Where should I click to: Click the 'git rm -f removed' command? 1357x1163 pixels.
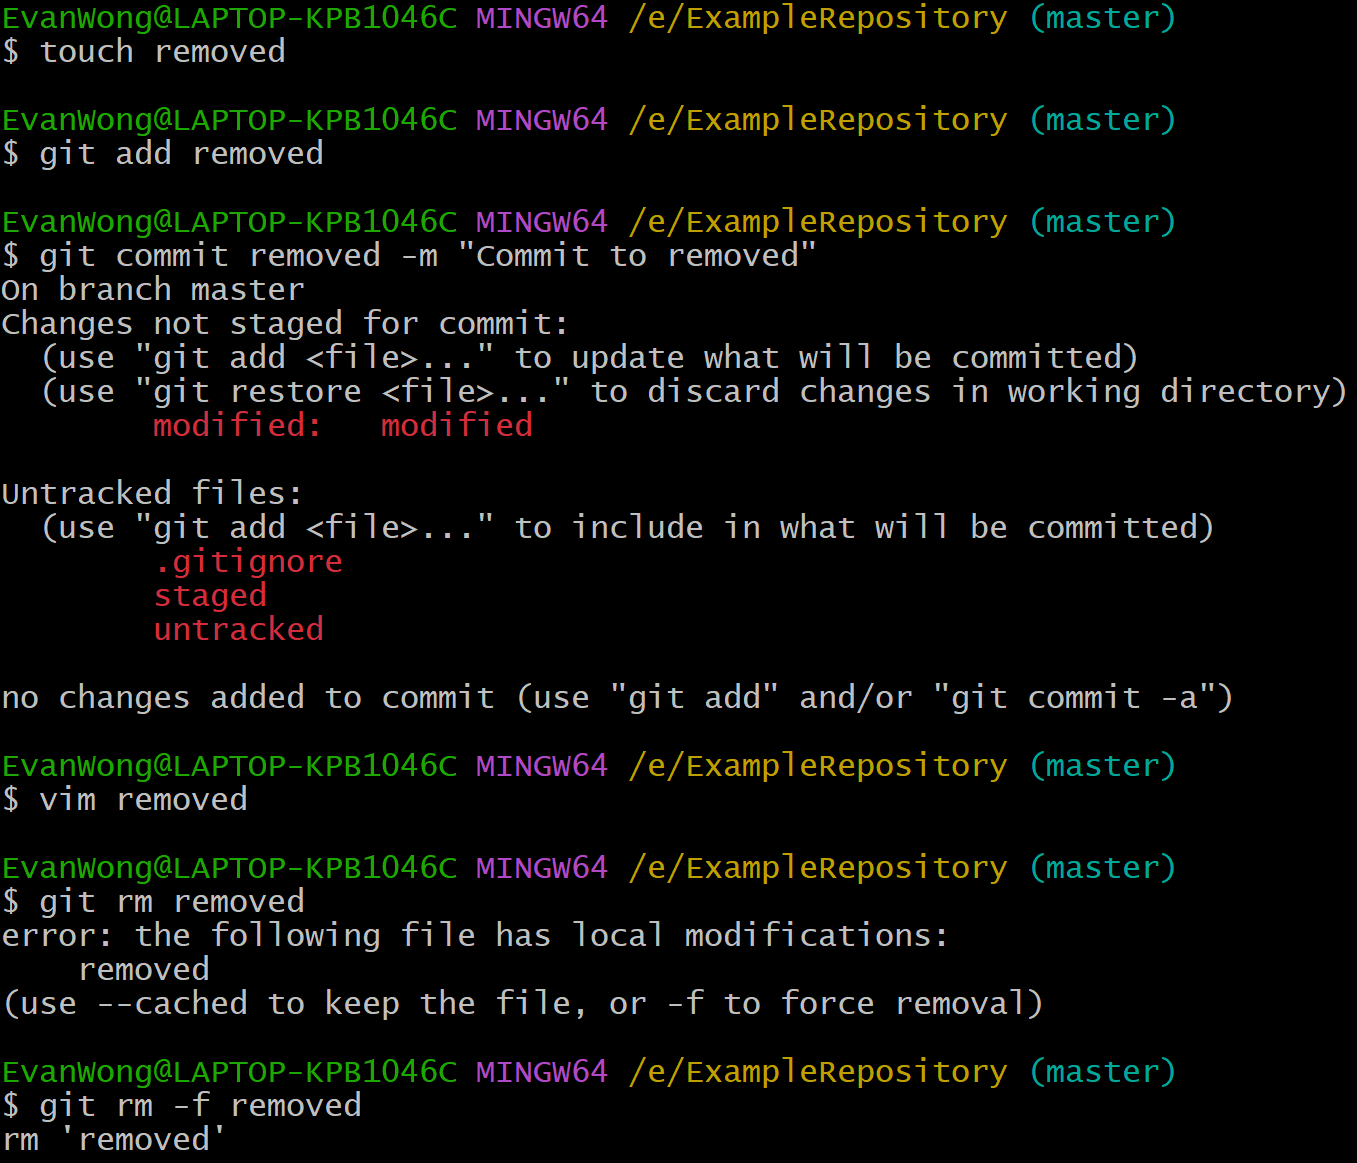[x=200, y=1106]
